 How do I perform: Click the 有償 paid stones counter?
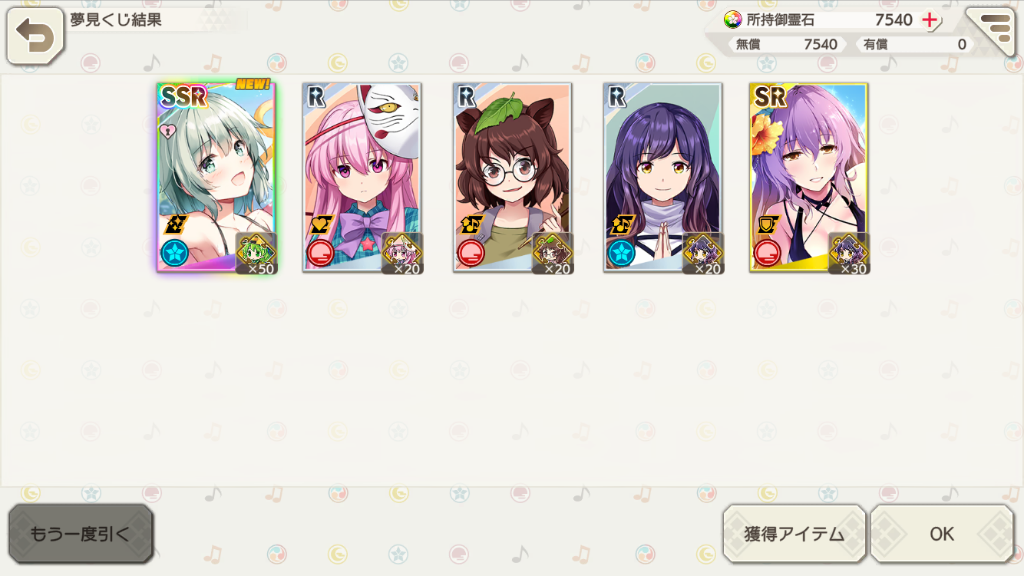pos(914,44)
